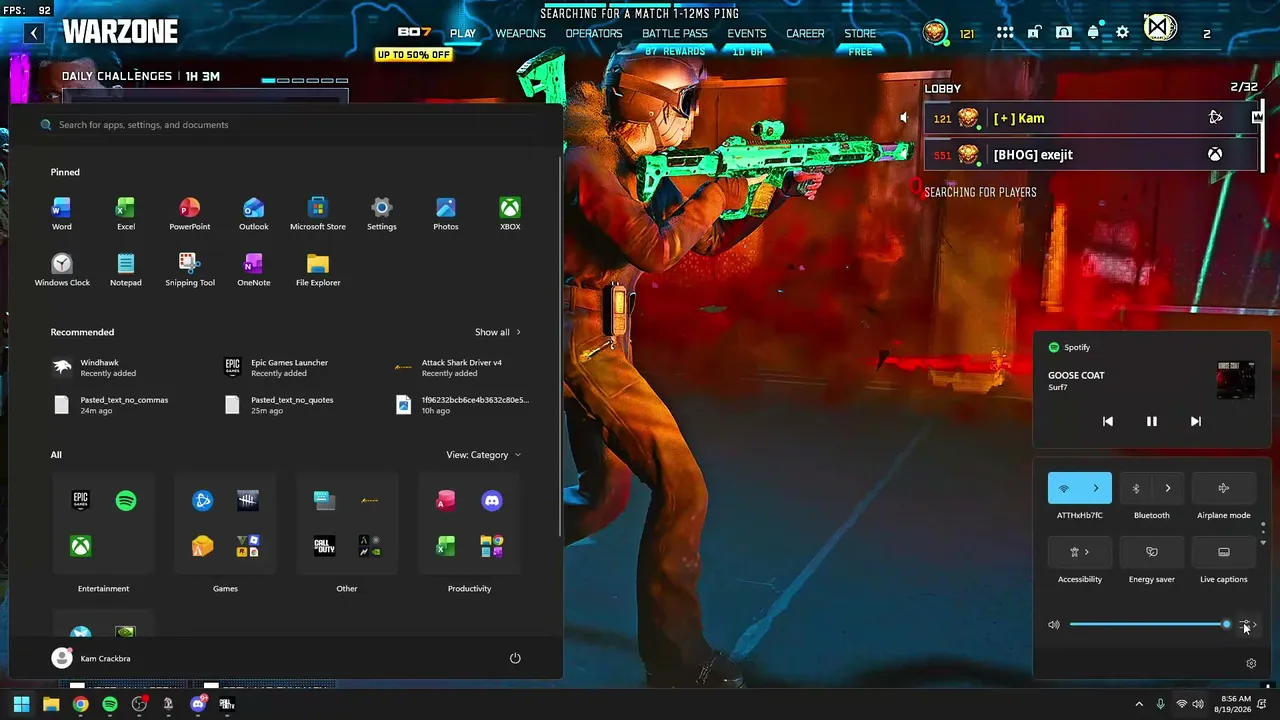Mute volume using the speaker icon
Image resolution: width=1280 pixels, height=720 pixels.
coord(1054,625)
